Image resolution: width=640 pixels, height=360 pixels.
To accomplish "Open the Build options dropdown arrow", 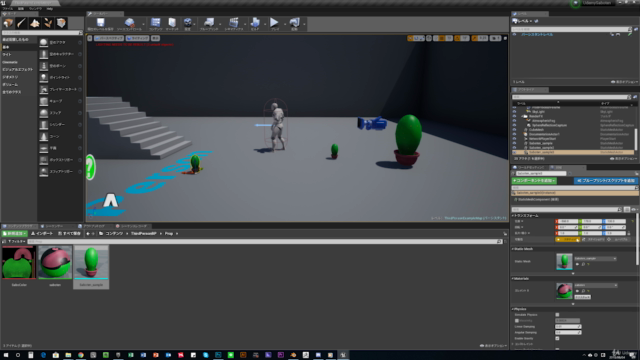I will click(x=264, y=24).
